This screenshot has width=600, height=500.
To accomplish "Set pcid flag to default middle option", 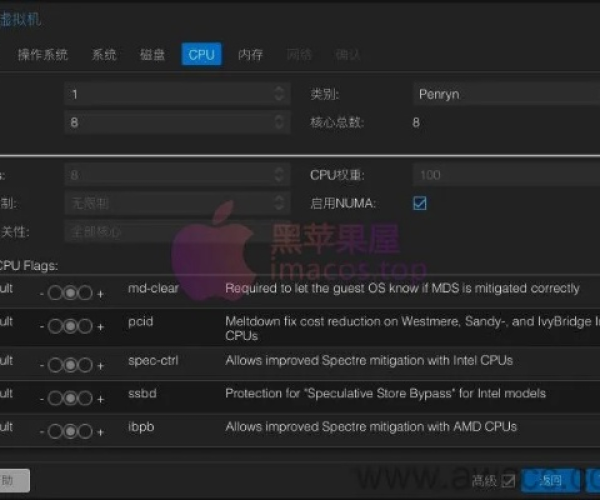I will pos(70,326).
